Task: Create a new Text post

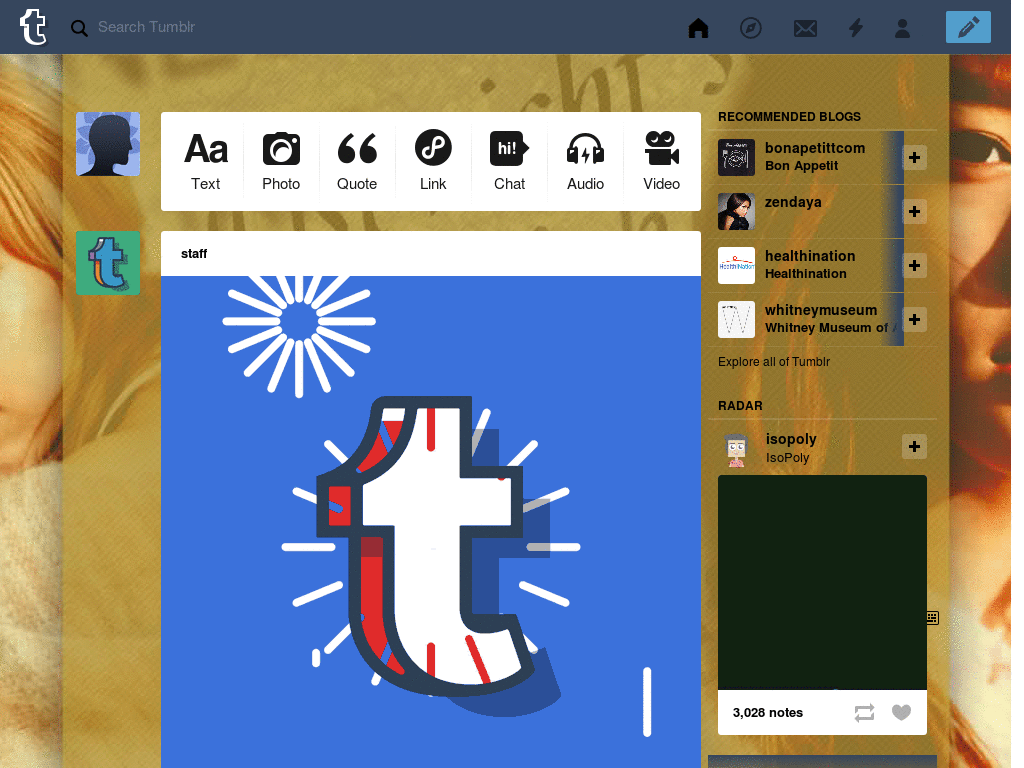Action: tap(206, 161)
